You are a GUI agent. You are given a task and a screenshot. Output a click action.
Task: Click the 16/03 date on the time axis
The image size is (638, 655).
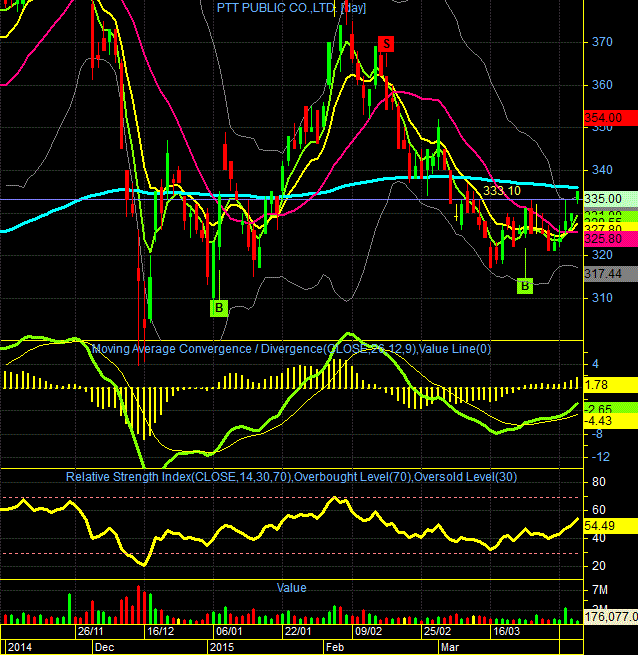pos(506,631)
